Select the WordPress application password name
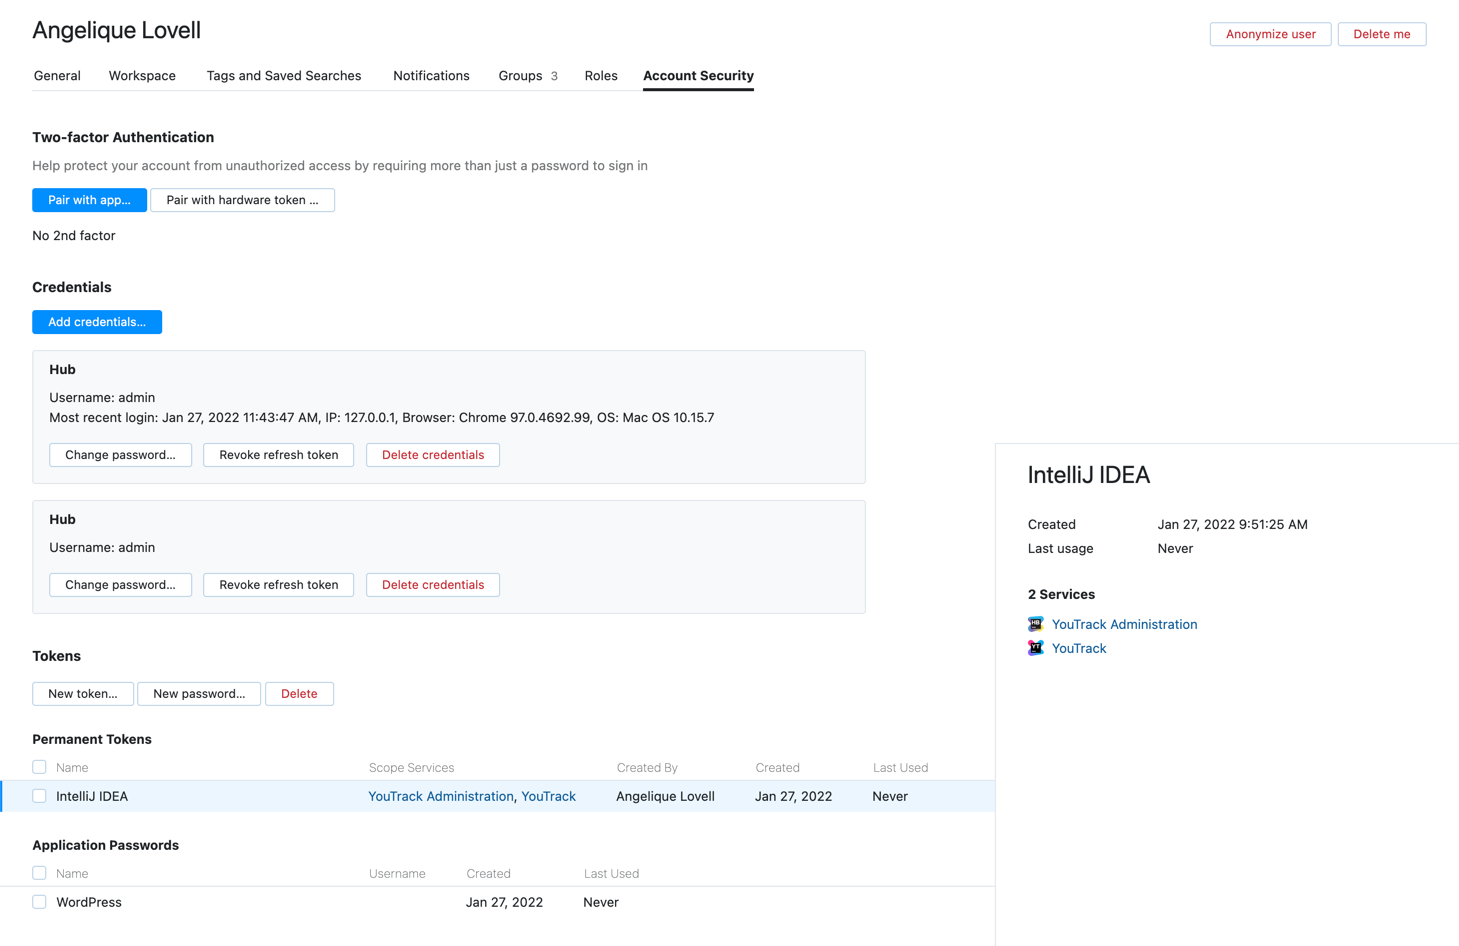Viewport: 1459px width, 946px height. [x=89, y=902]
